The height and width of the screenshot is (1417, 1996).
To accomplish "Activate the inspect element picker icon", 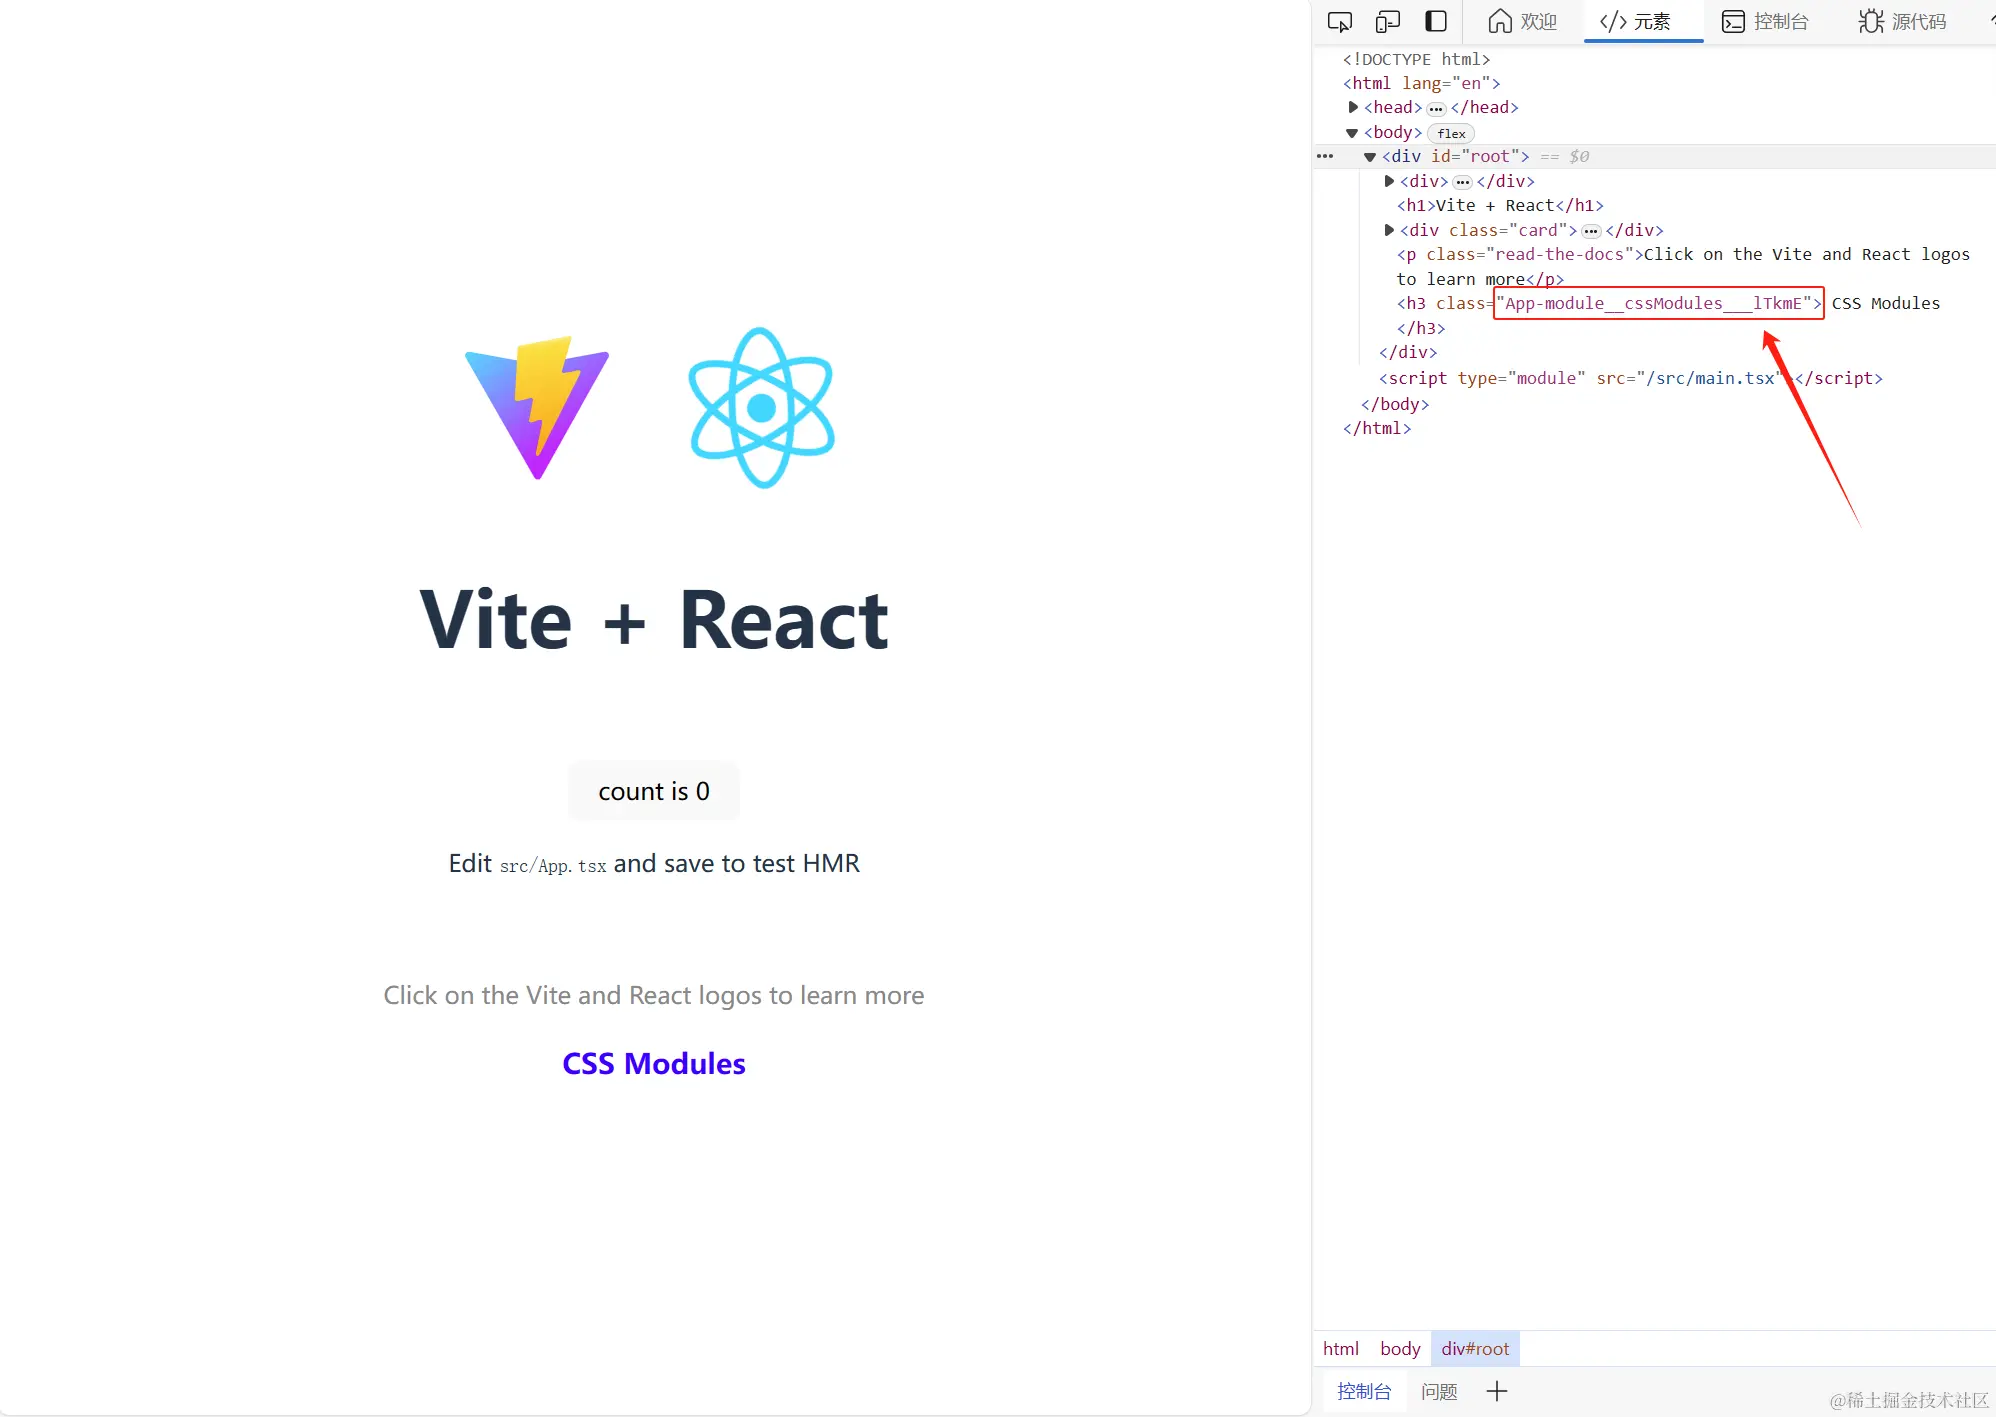I will [x=1339, y=22].
